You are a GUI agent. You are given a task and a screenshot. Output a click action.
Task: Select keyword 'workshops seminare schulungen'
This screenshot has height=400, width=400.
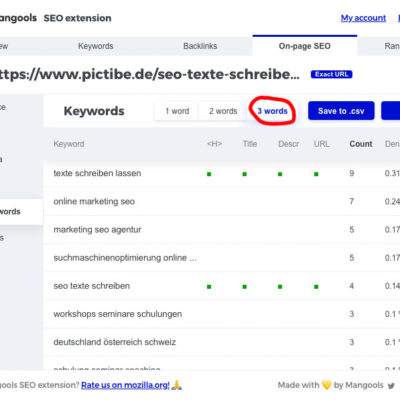(x=118, y=314)
